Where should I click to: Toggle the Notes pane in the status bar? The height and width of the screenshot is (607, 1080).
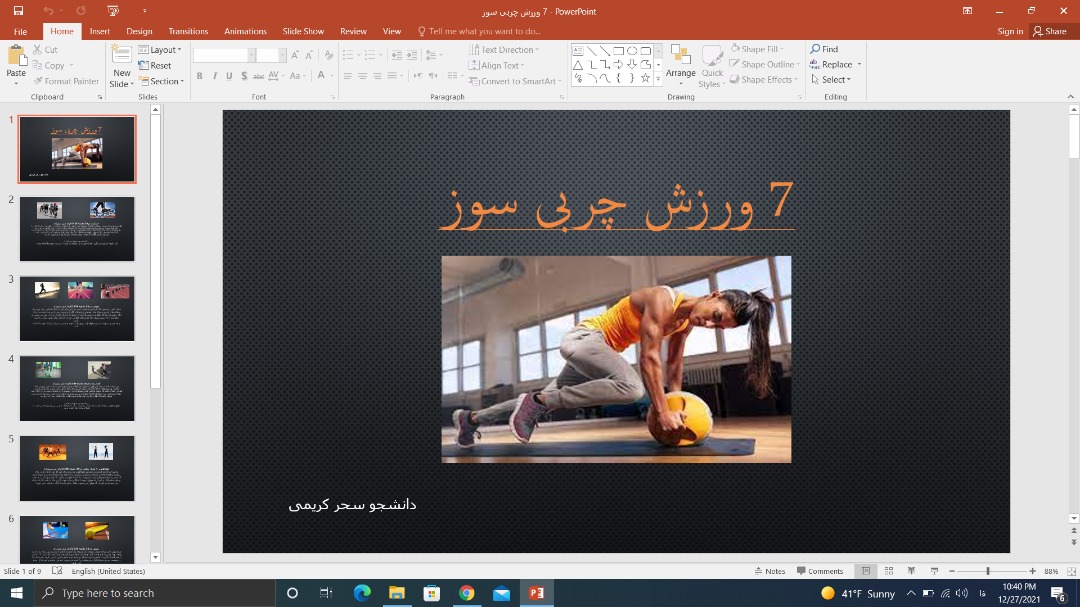tap(769, 571)
